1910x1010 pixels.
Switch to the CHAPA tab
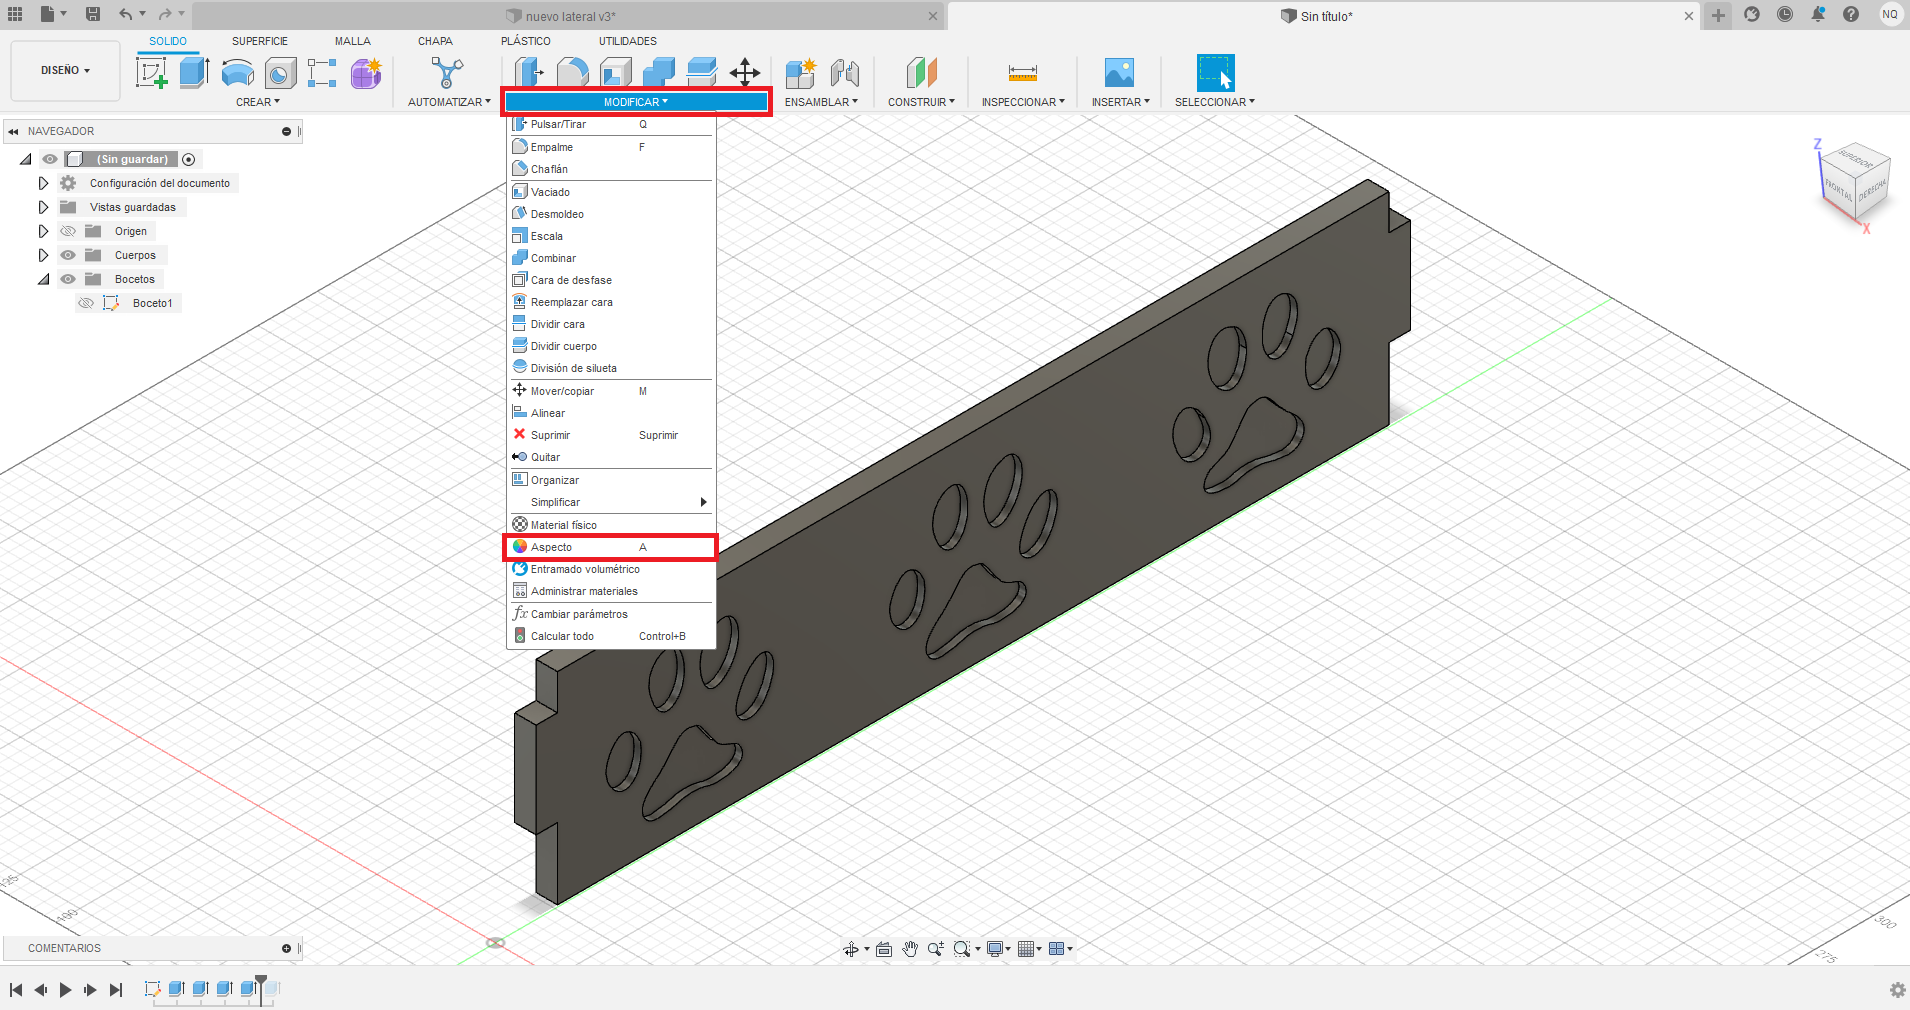435,41
